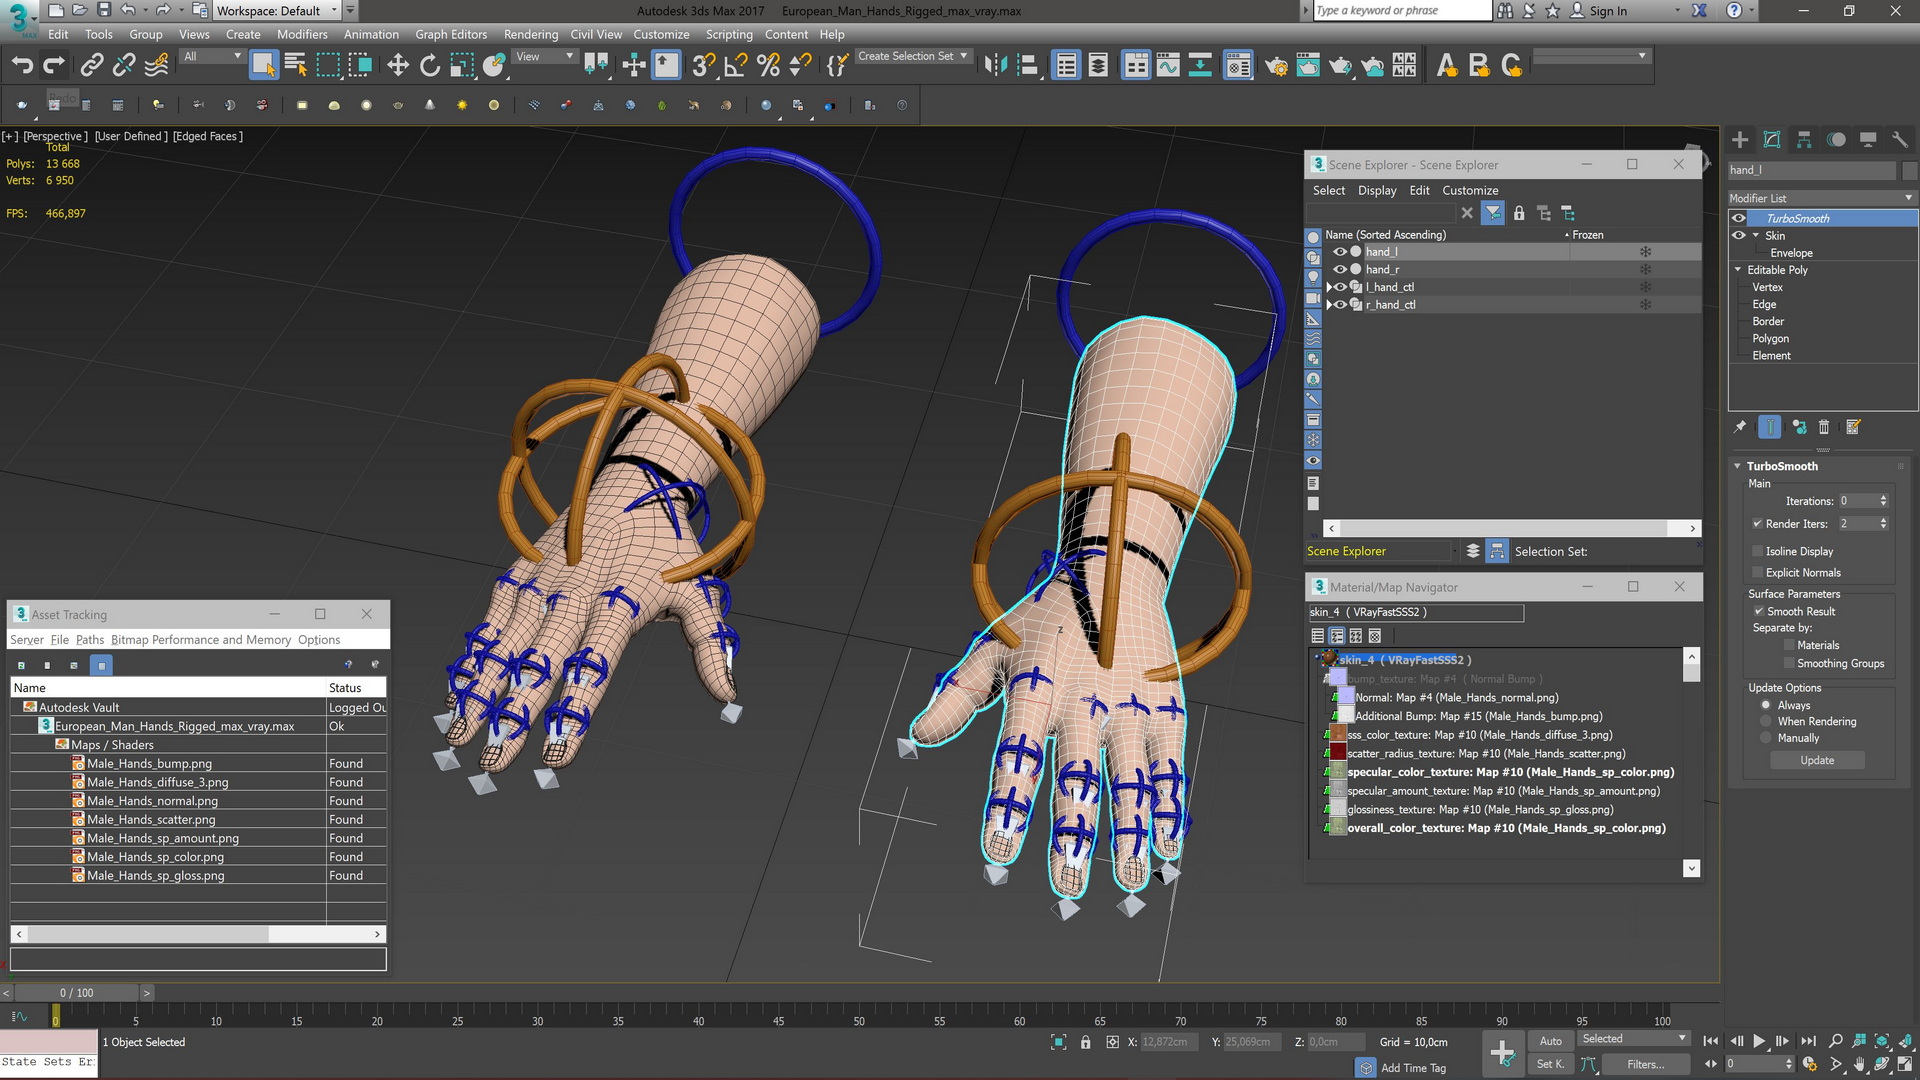This screenshot has width=1920, height=1080.
Task: Open the Utilities wrench panel tab
Action: 1900,140
